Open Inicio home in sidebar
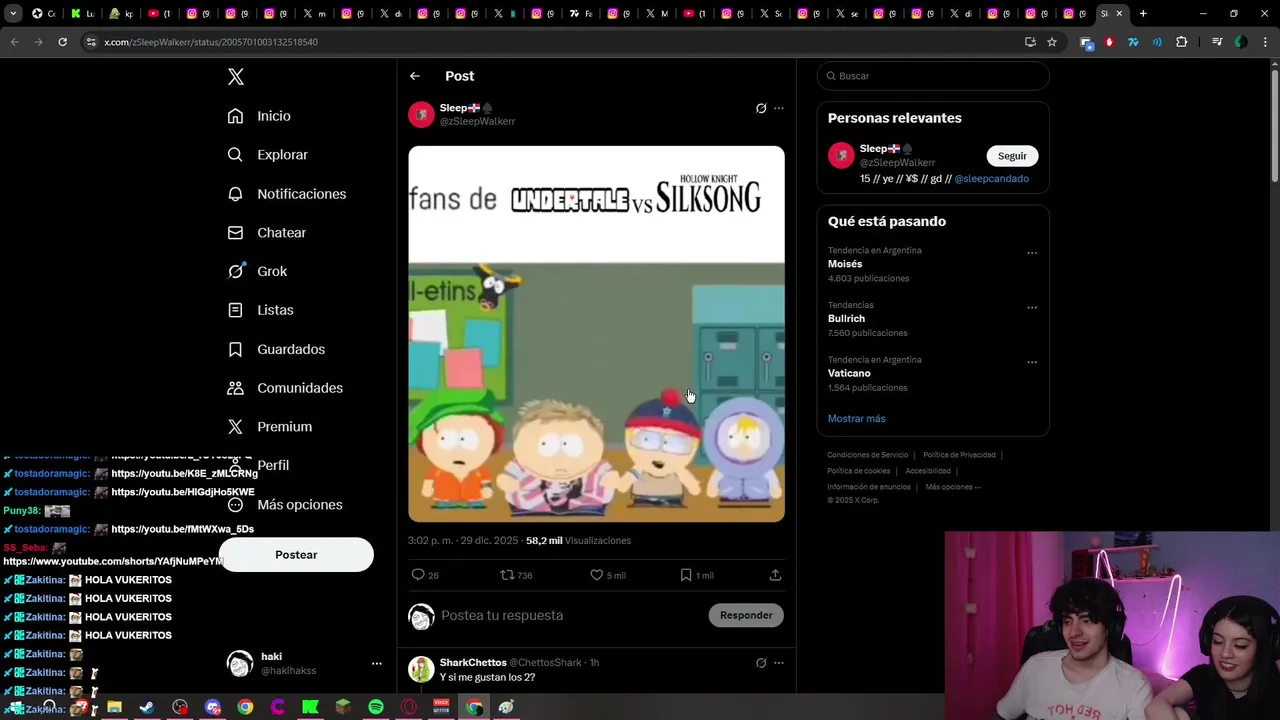 (259, 116)
